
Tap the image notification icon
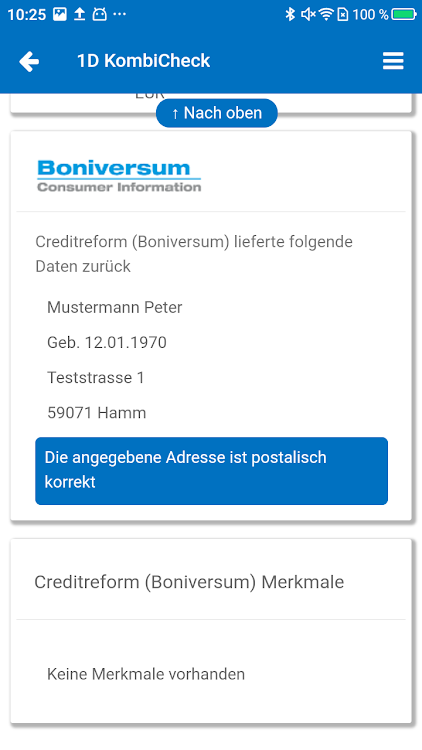pos(60,14)
